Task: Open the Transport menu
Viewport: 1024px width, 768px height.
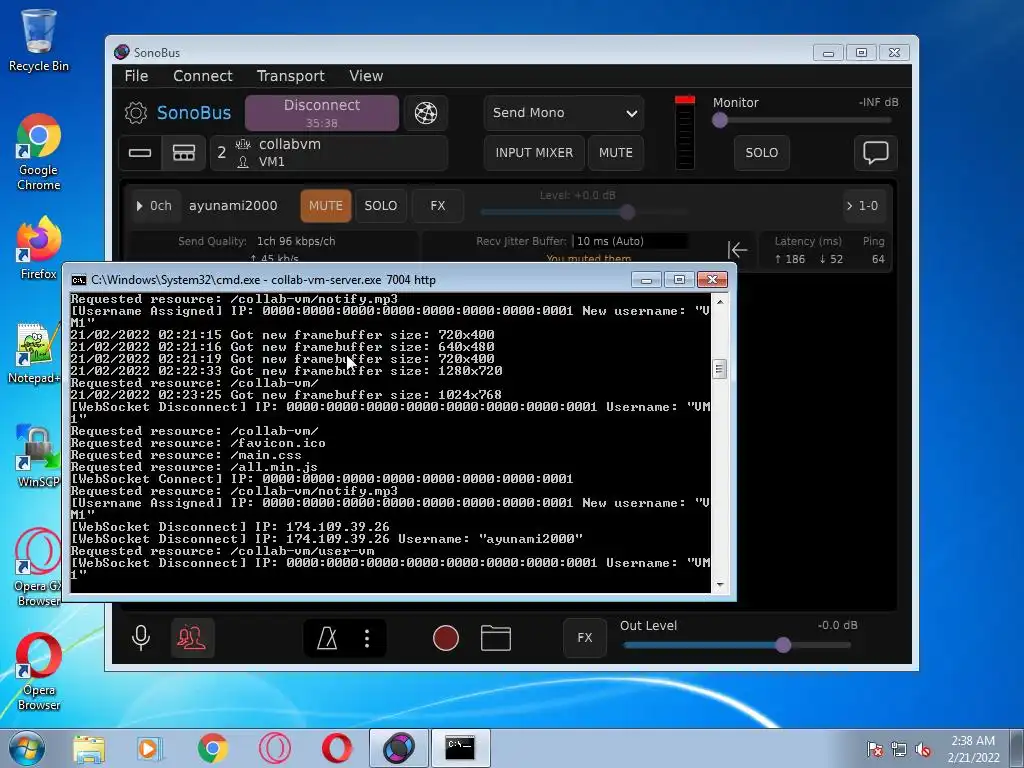Action: pos(291,76)
